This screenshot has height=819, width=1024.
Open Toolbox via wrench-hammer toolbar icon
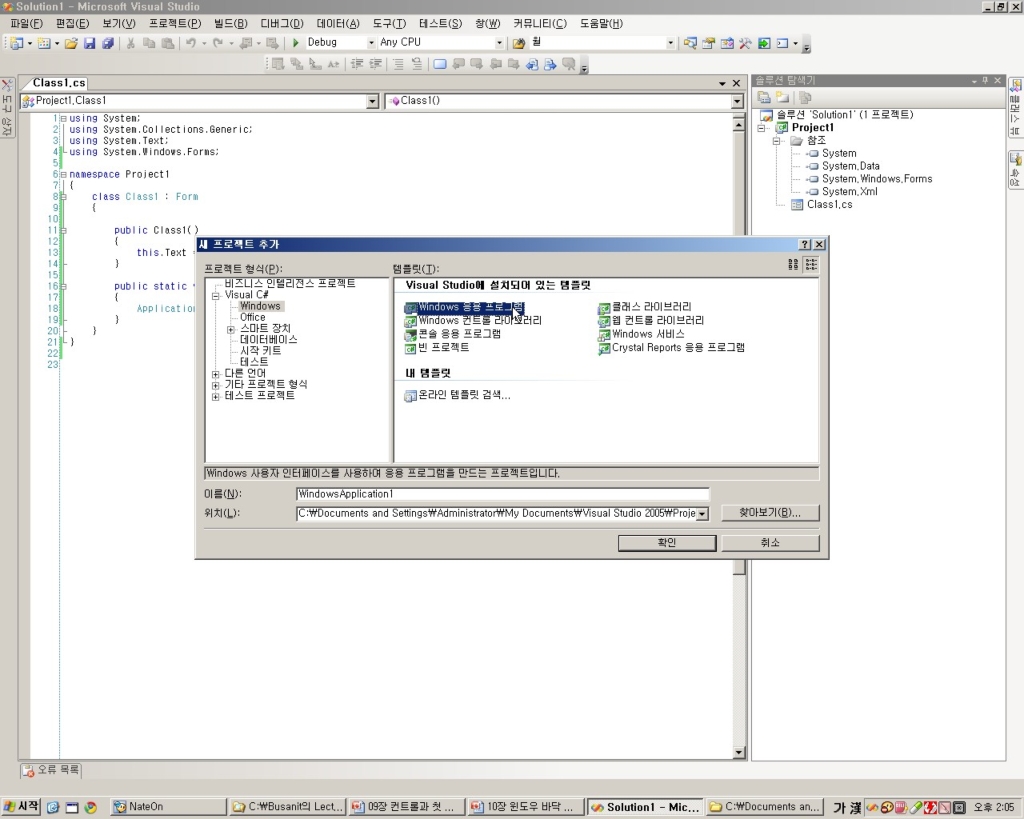click(745, 43)
